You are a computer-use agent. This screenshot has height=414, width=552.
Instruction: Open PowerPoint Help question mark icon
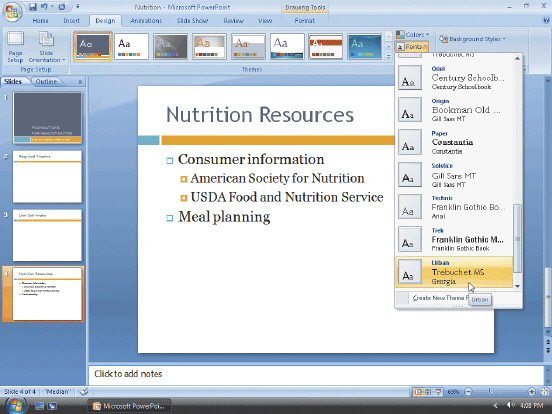pyautogui.click(x=546, y=20)
